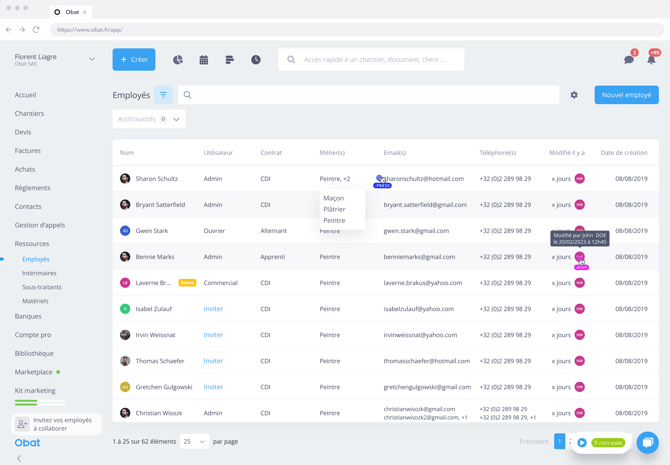Click the filter icon beside Employés
Viewport: 670px width, 465px height.
[163, 95]
